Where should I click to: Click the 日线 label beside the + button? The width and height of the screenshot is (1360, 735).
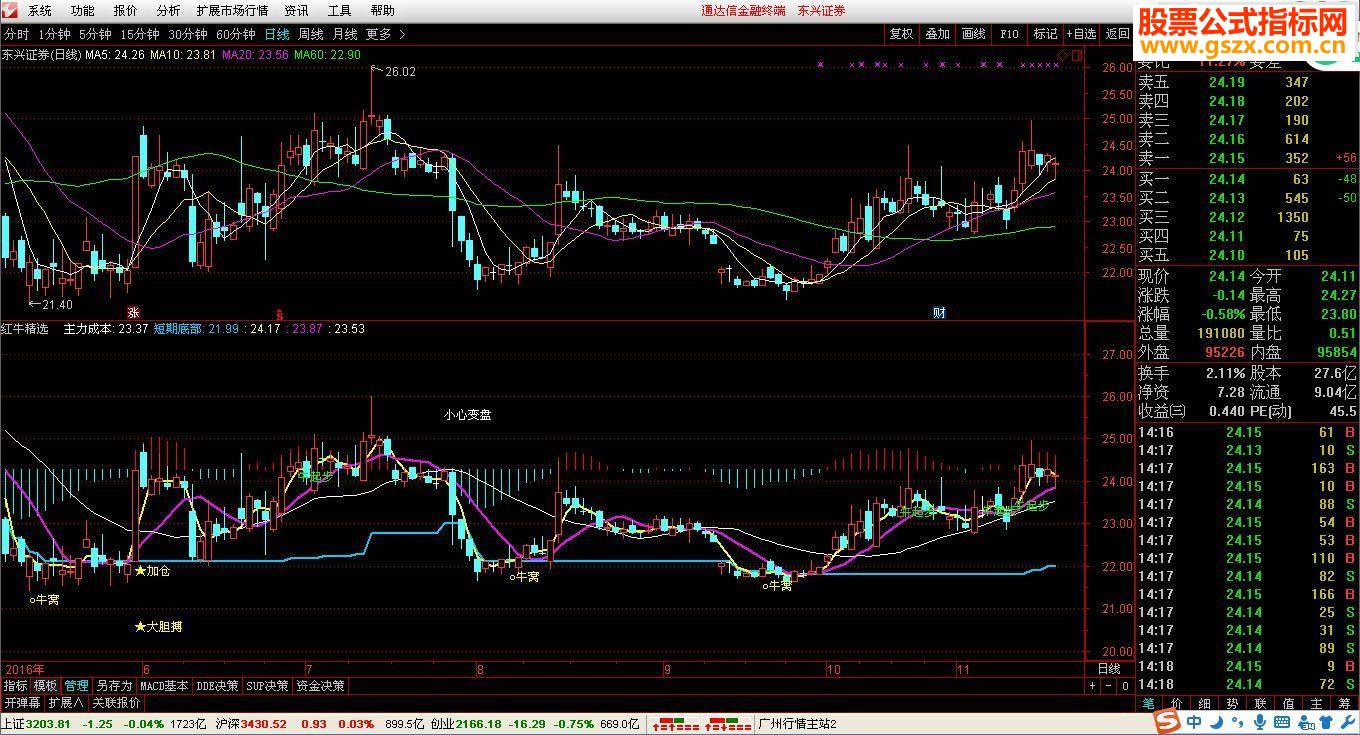1109,668
